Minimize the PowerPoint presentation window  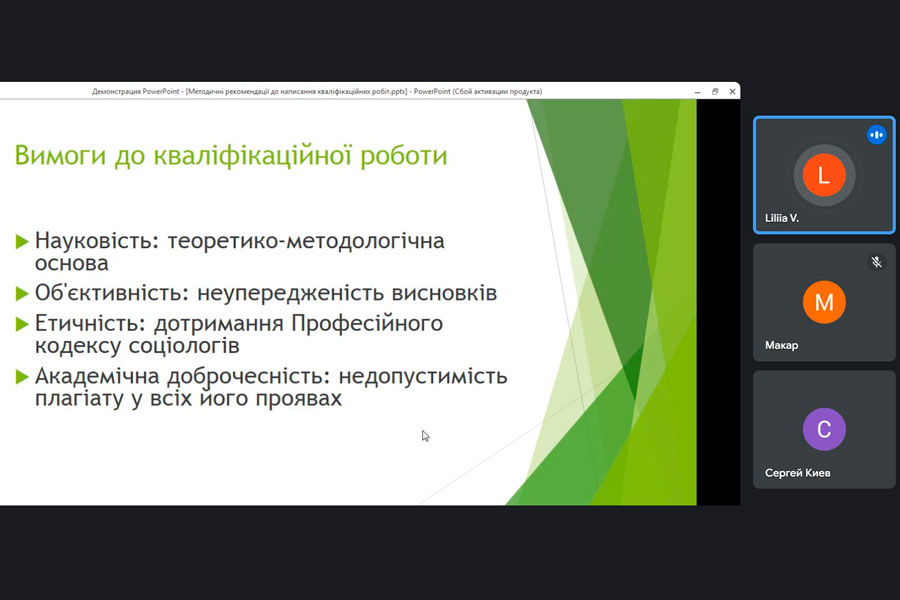click(x=697, y=92)
